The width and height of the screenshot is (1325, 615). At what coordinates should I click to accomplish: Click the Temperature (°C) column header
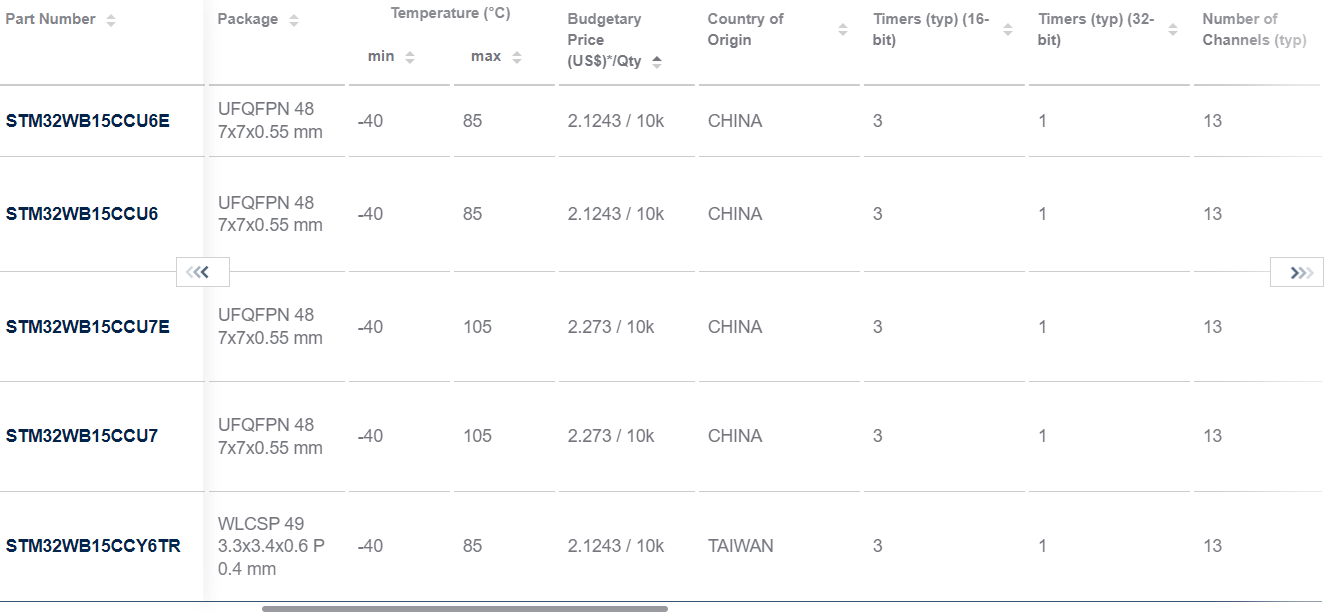[450, 13]
